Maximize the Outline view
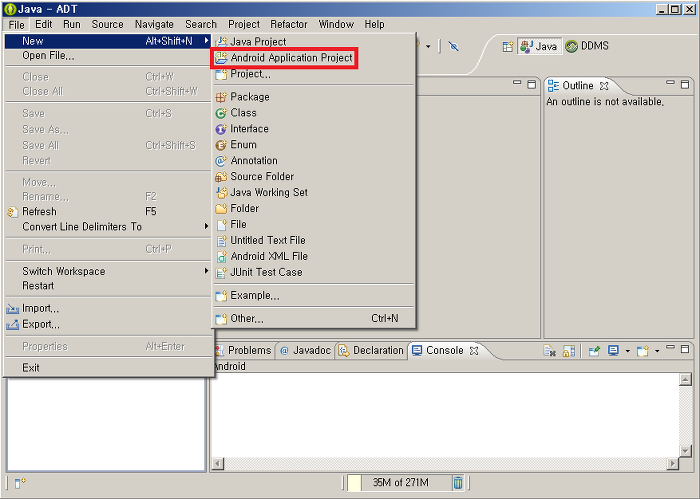700x499 pixels. [685, 84]
